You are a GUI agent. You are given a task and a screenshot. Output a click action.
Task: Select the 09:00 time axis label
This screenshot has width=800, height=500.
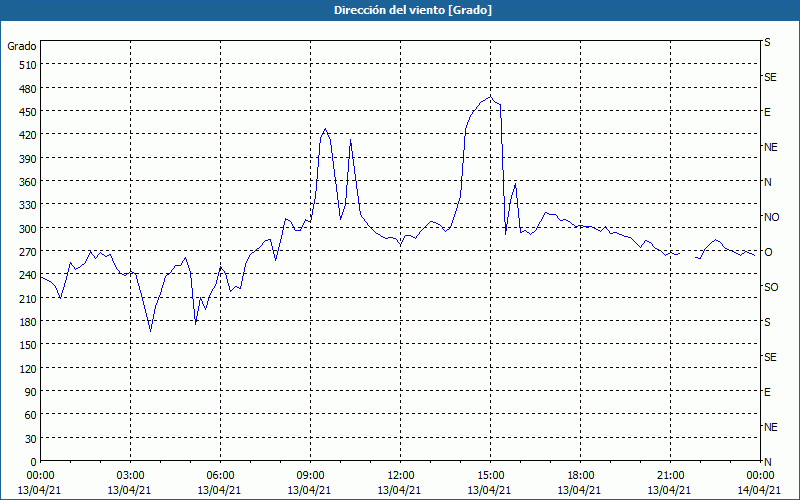click(x=310, y=475)
